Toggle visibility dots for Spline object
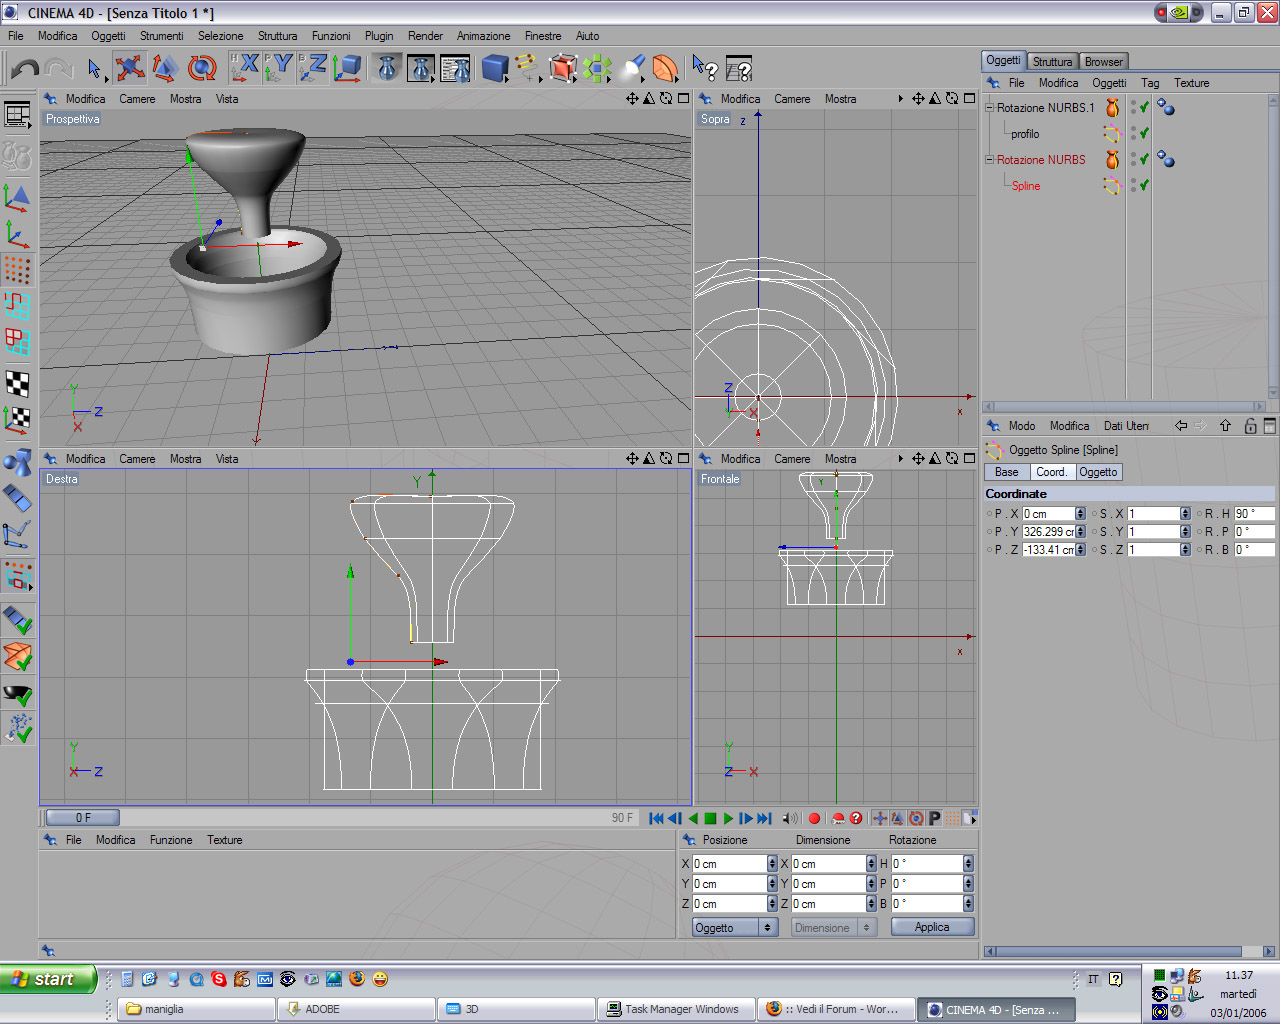Screen dimensions: 1280x1024 coord(1133,185)
